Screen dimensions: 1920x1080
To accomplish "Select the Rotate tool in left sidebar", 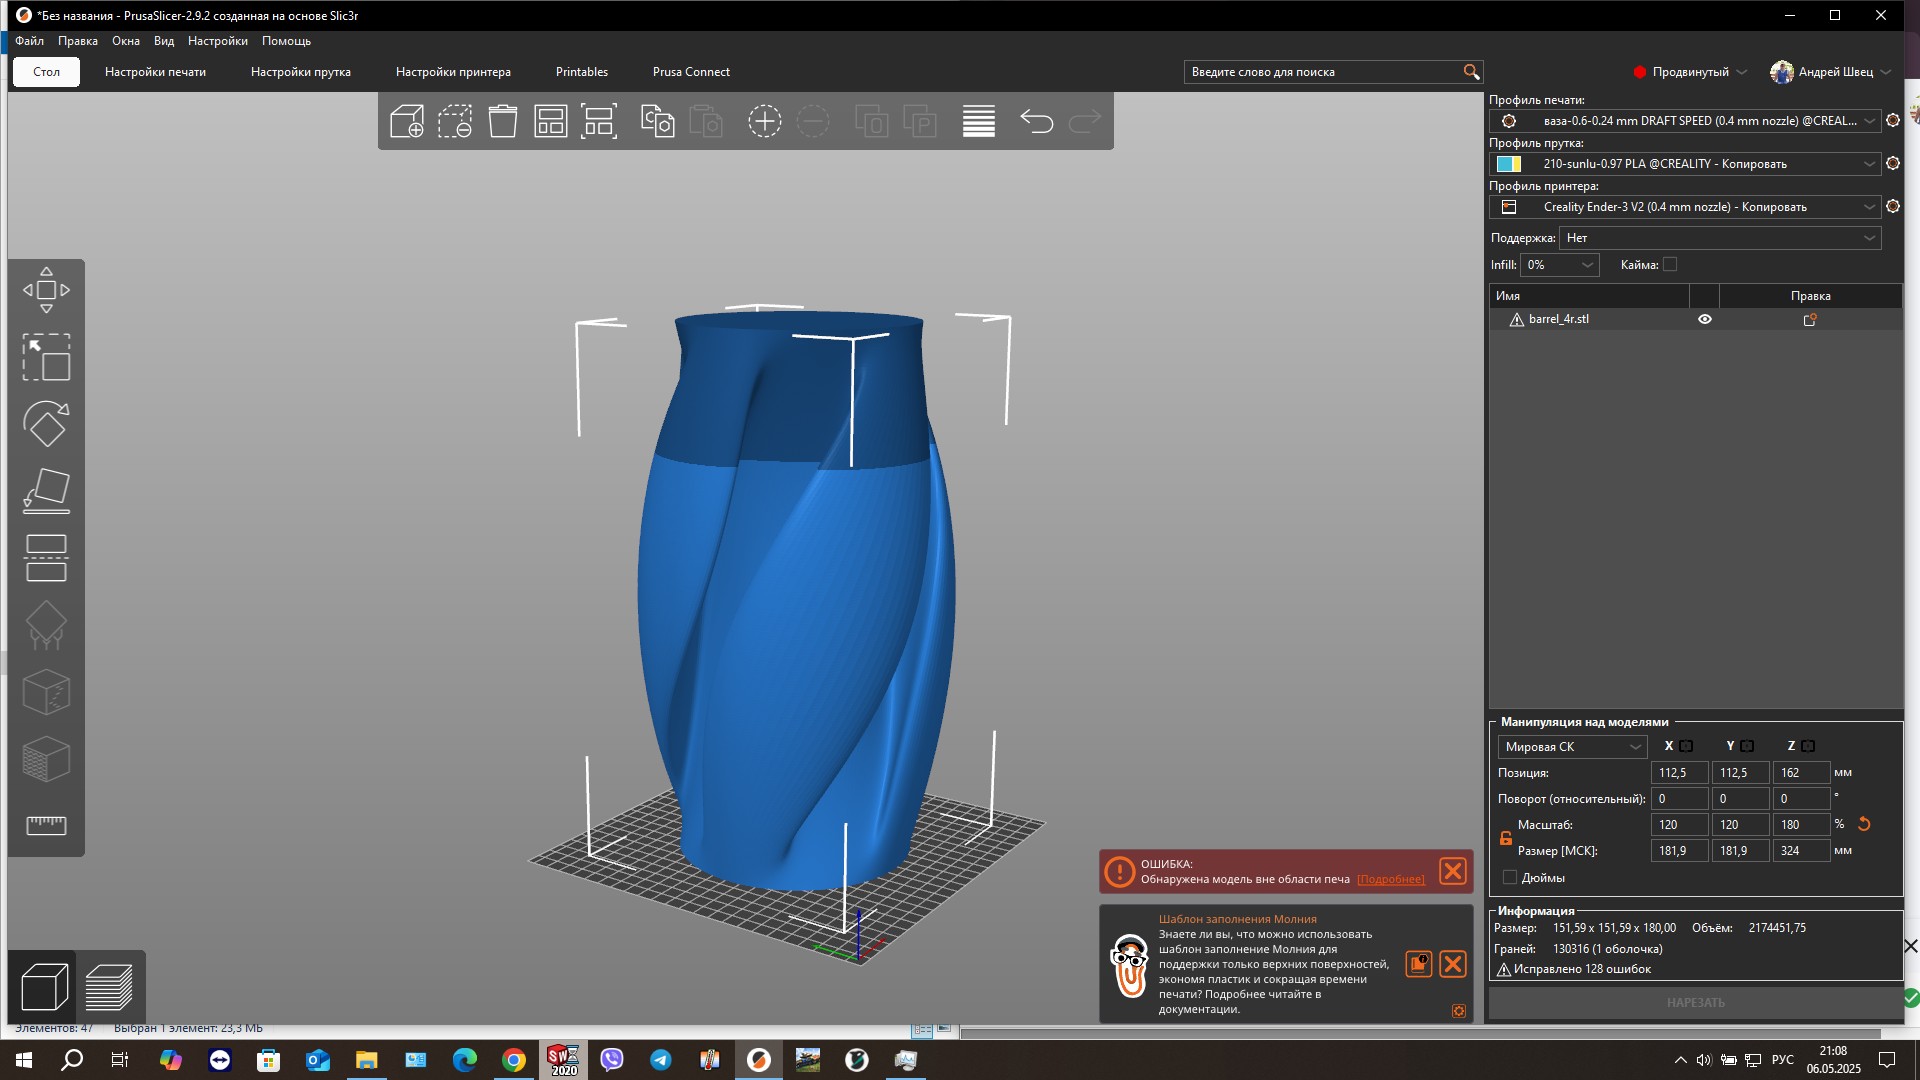I will click(46, 424).
